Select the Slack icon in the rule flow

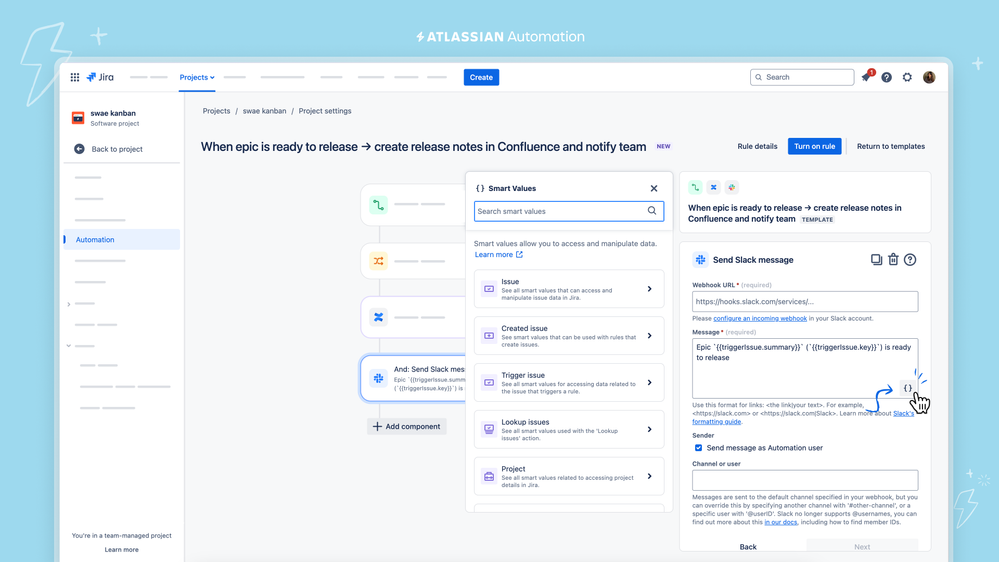click(x=378, y=378)
